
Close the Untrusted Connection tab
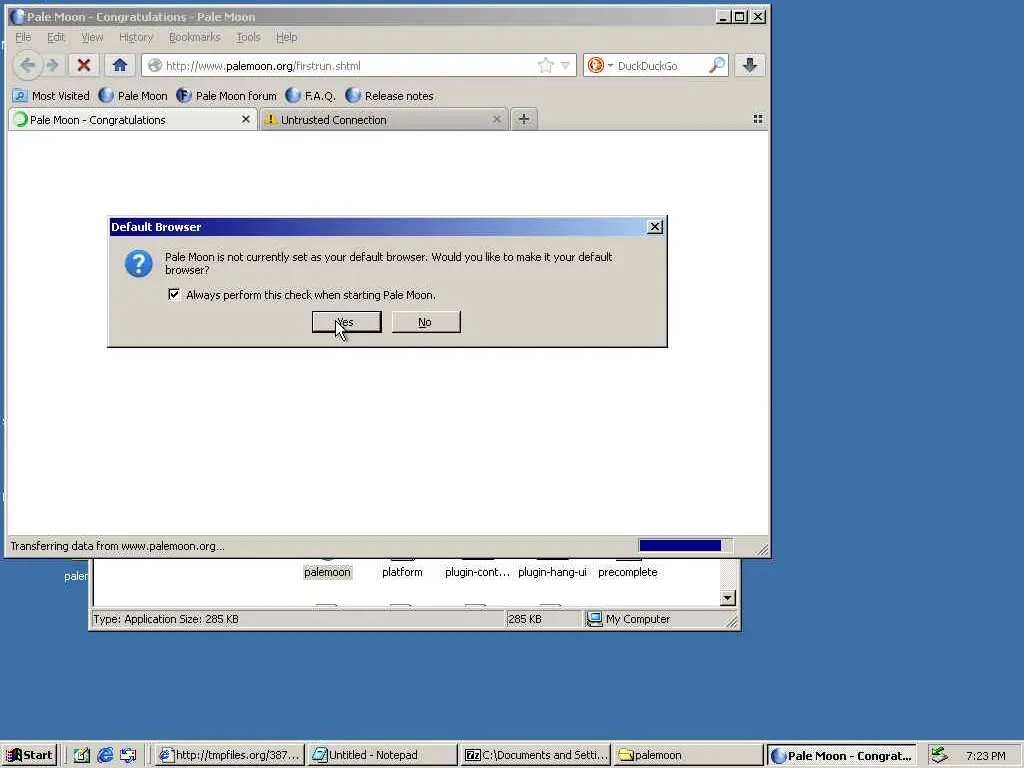pos(496,120)
